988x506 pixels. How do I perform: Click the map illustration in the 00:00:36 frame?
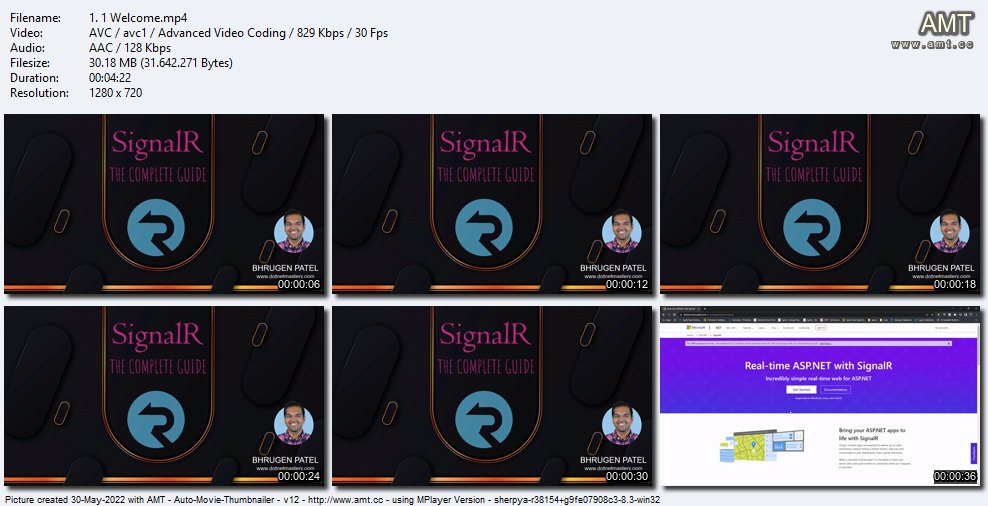(762, 447)
